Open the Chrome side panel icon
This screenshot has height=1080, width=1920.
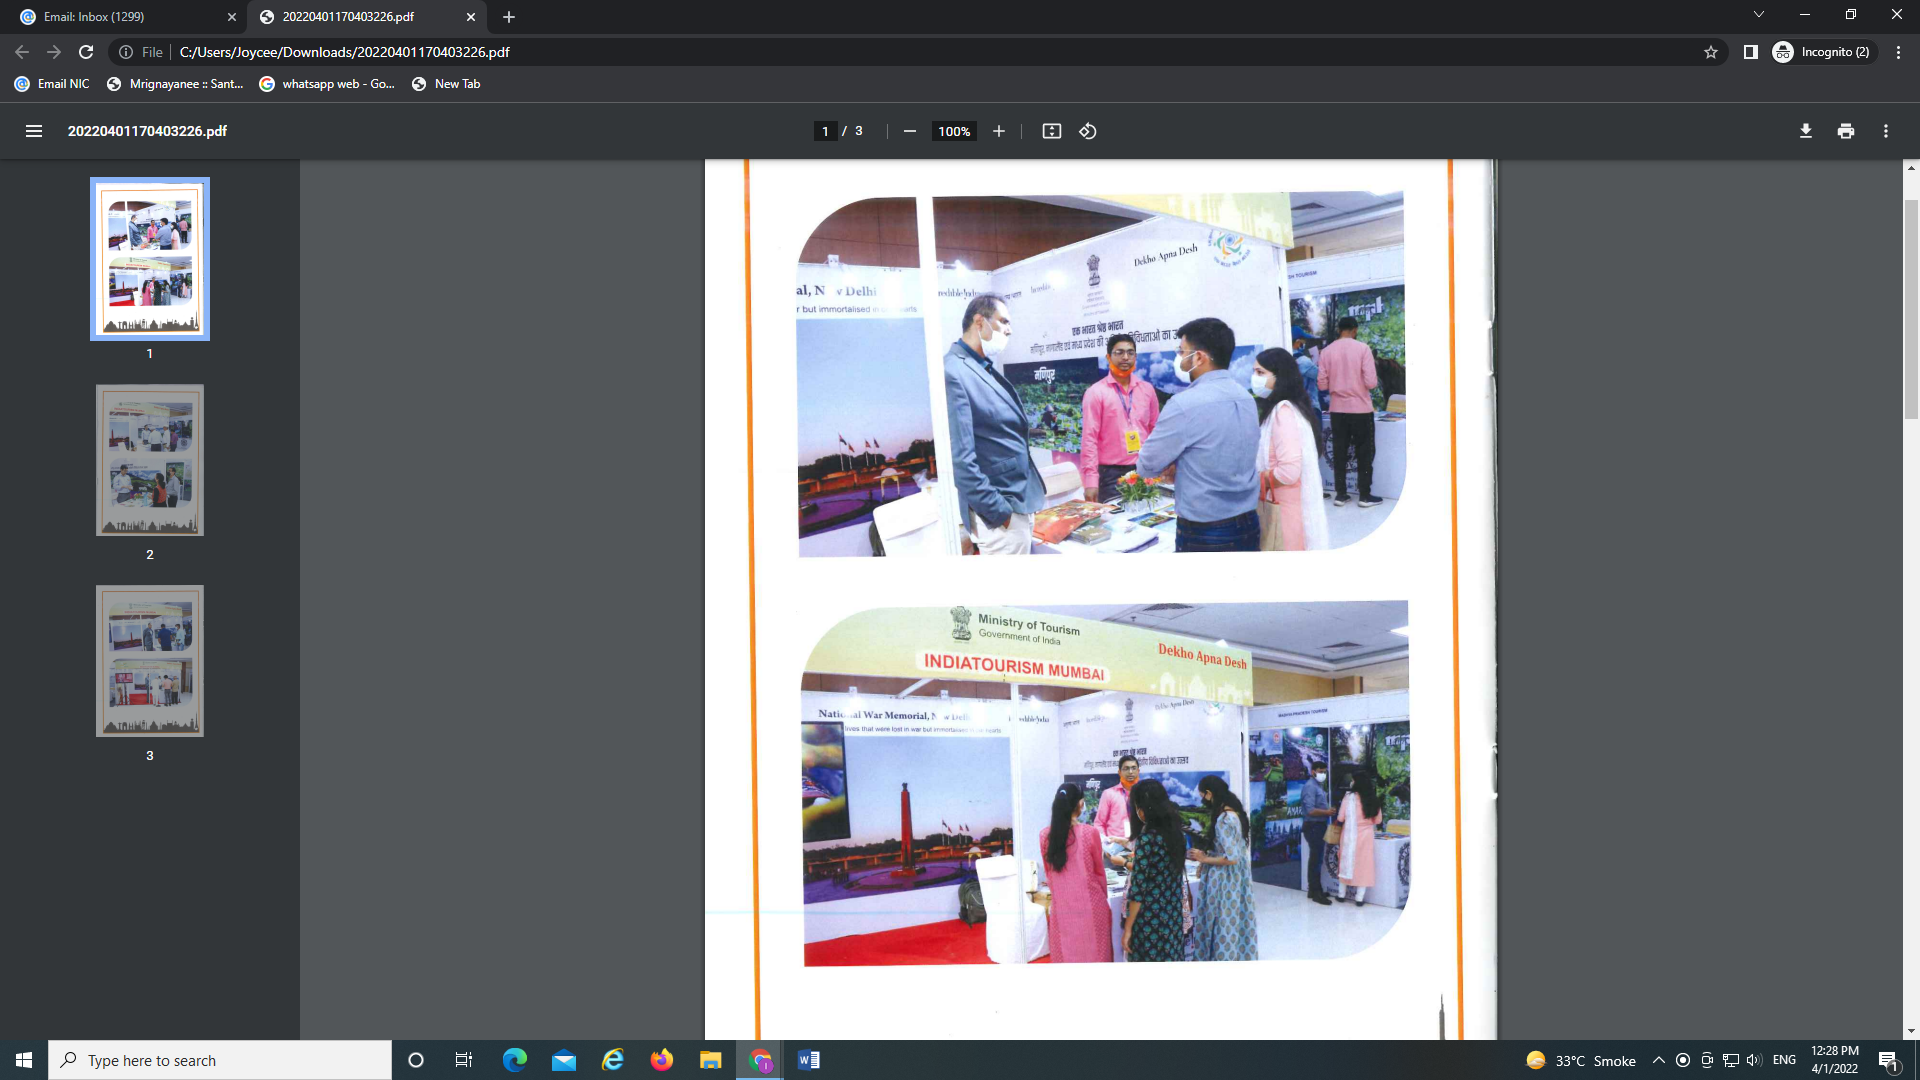(x=1750, y=52)
